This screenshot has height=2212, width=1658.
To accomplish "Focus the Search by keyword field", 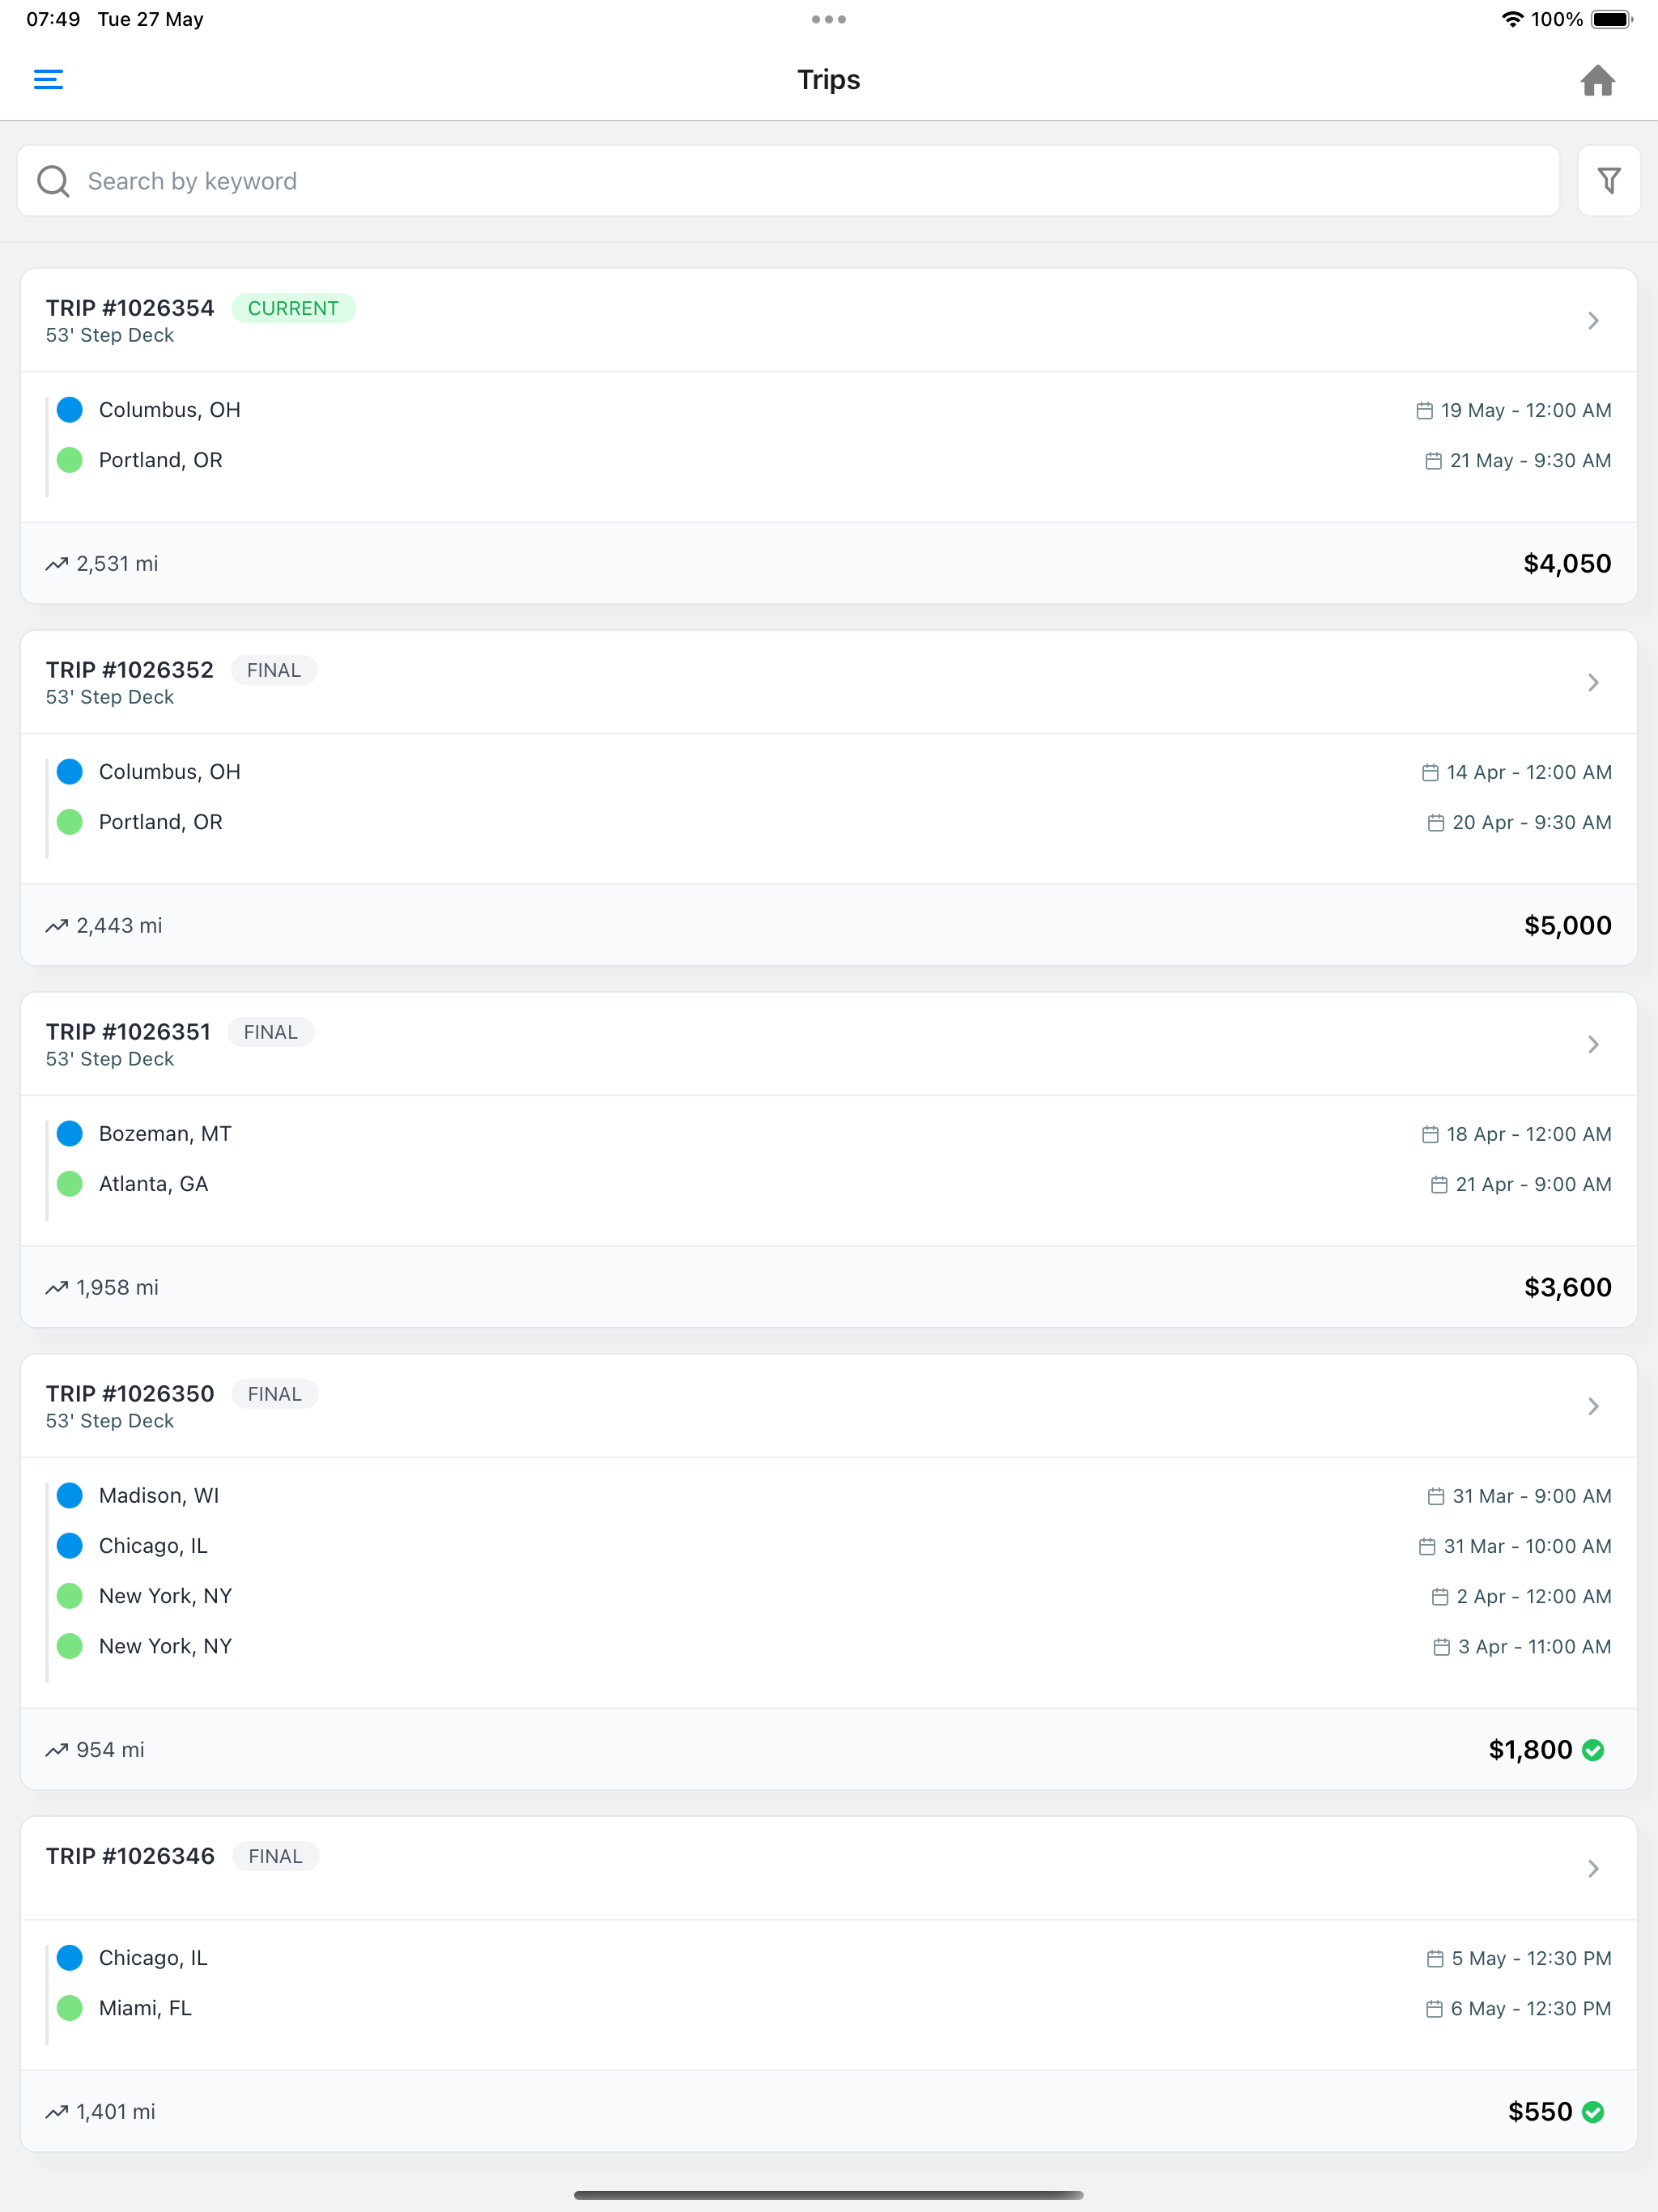I will [788, 181].
